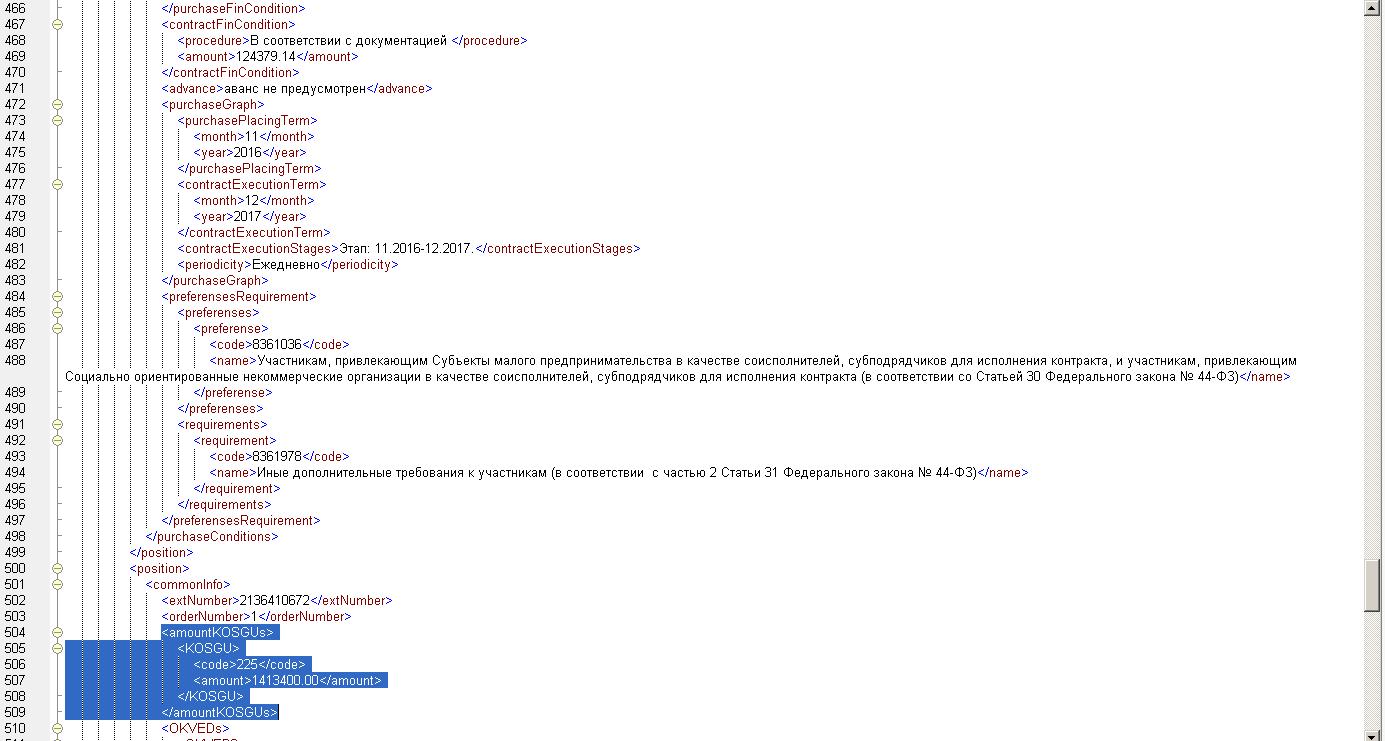Image resolution: width=1385 pixels, height=741 pixels.
Task: Collapse the commonInfo block
Action: tap(57, 584)
